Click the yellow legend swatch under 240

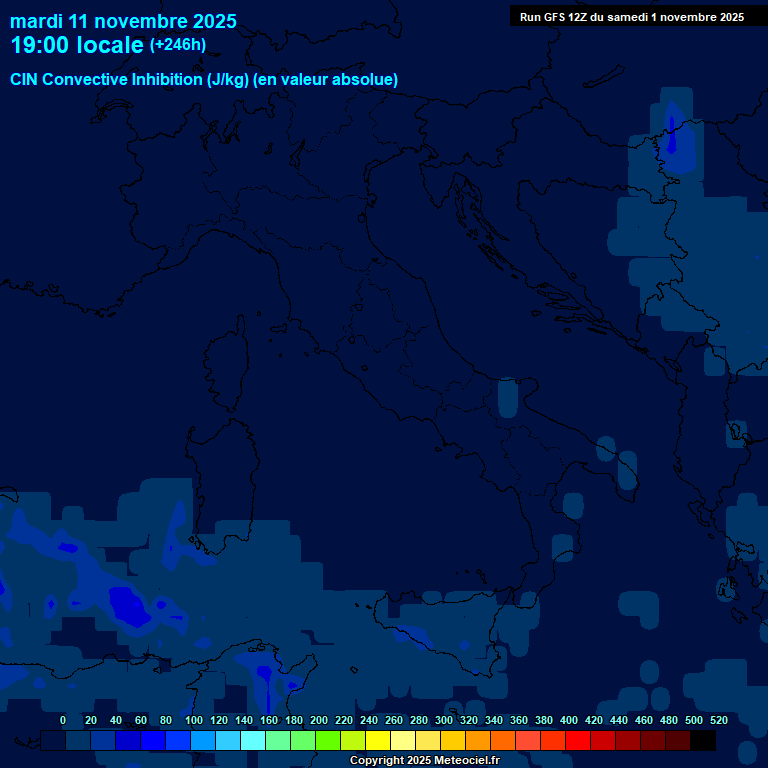[353, 741]
